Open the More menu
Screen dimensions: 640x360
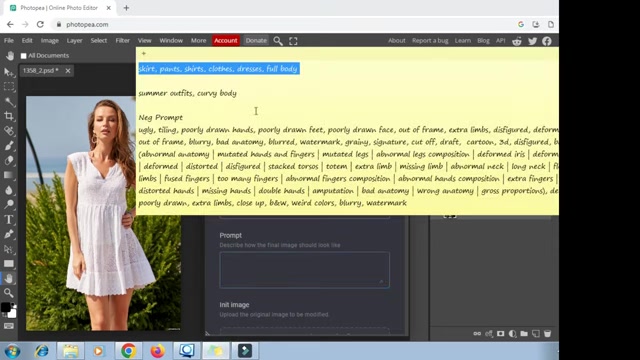pyautogui.click(x=198, y=40)
